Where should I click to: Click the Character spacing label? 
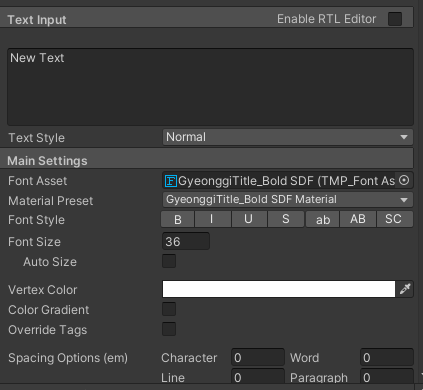click(x=189, y=358)
